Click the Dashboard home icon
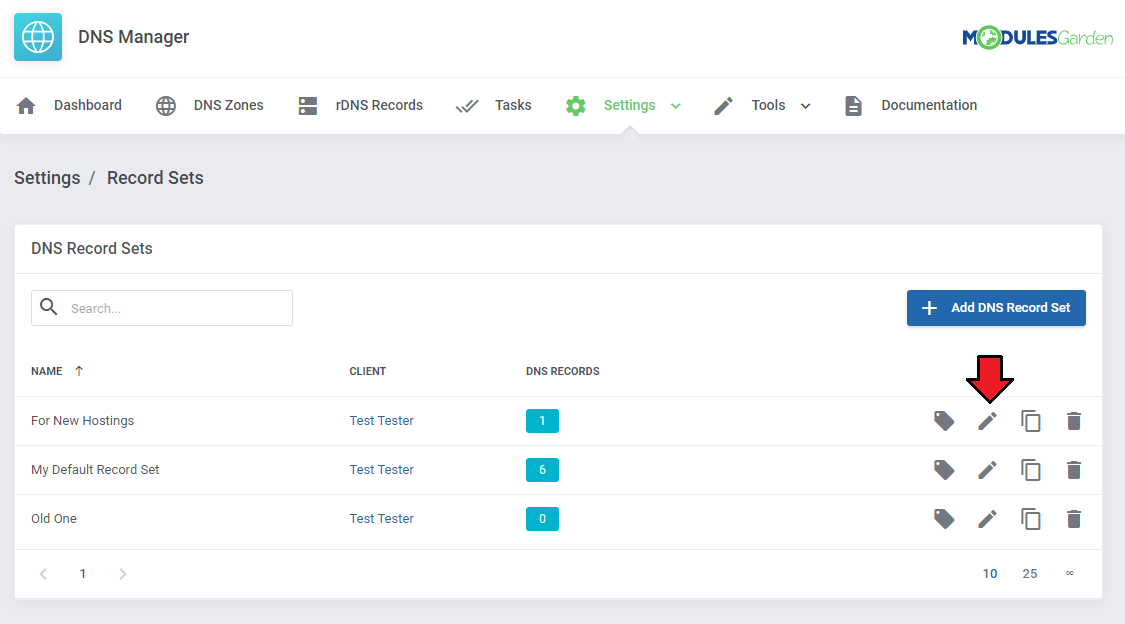Image resolution: width=1125 pixels, height=624 pixels. (x=27, y=105)
